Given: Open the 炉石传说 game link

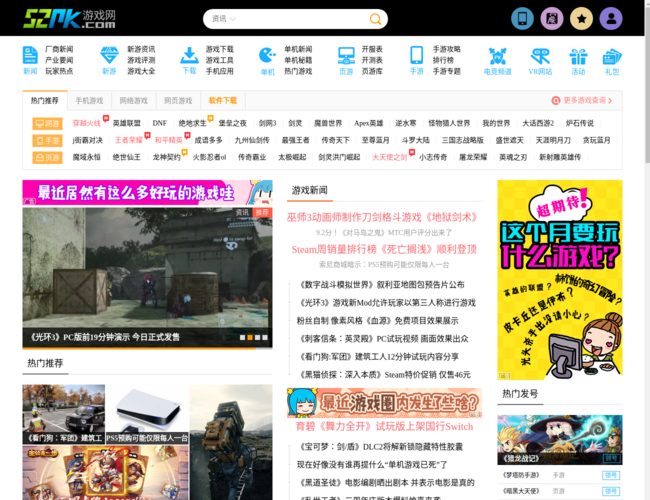Looking at the screenshot, I should pos(580,123).
